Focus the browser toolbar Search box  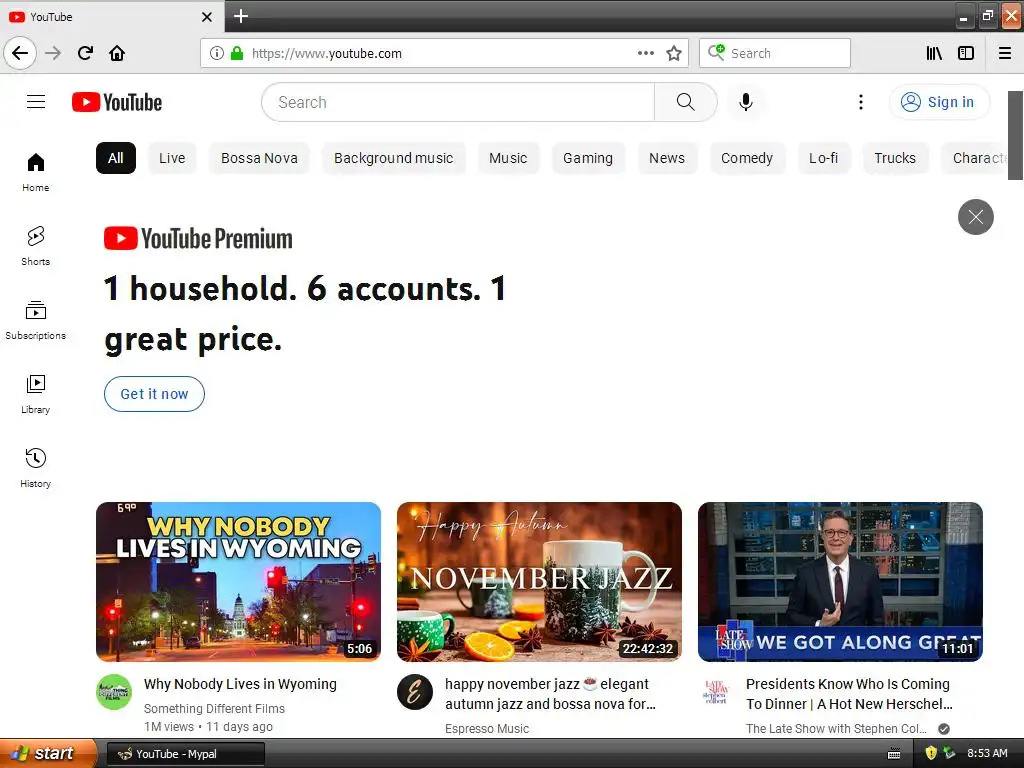775,53
